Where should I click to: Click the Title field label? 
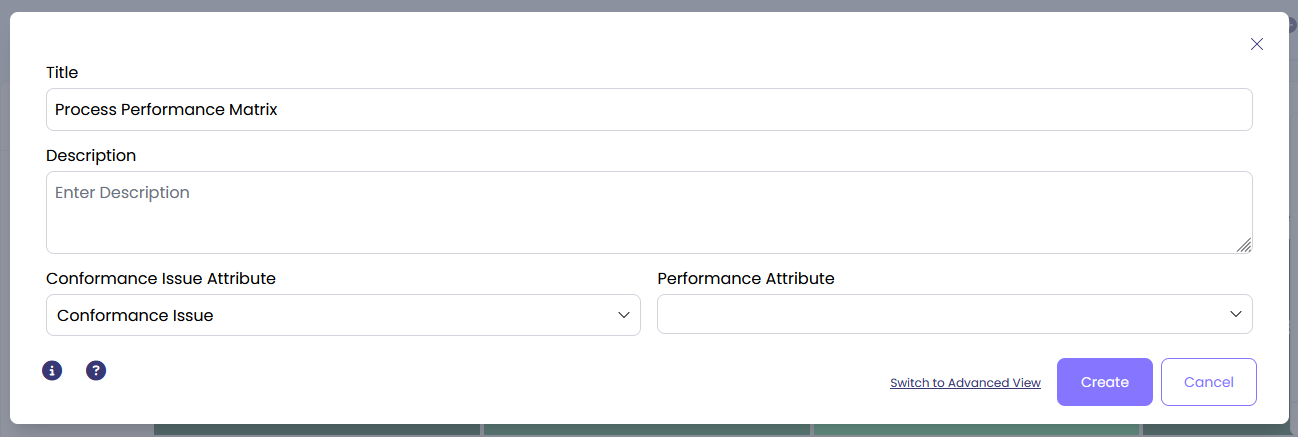click(62, 73)
